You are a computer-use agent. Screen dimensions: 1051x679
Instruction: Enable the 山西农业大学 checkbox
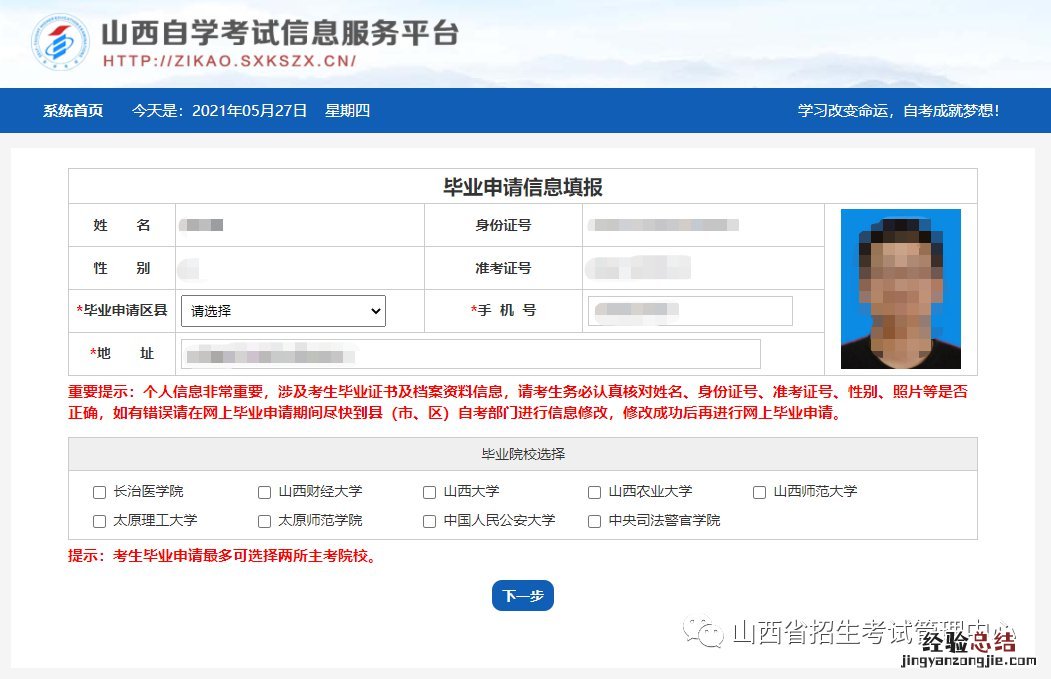[594, 492]
